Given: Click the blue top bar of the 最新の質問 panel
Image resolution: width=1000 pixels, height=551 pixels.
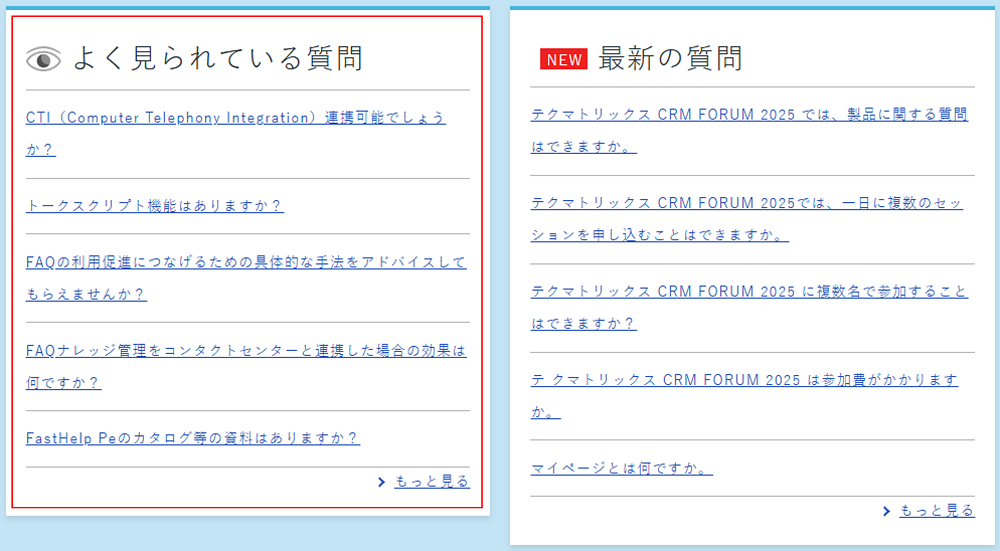Looking at the screenshot, I should pyautogui.click(x=753, y=8).
